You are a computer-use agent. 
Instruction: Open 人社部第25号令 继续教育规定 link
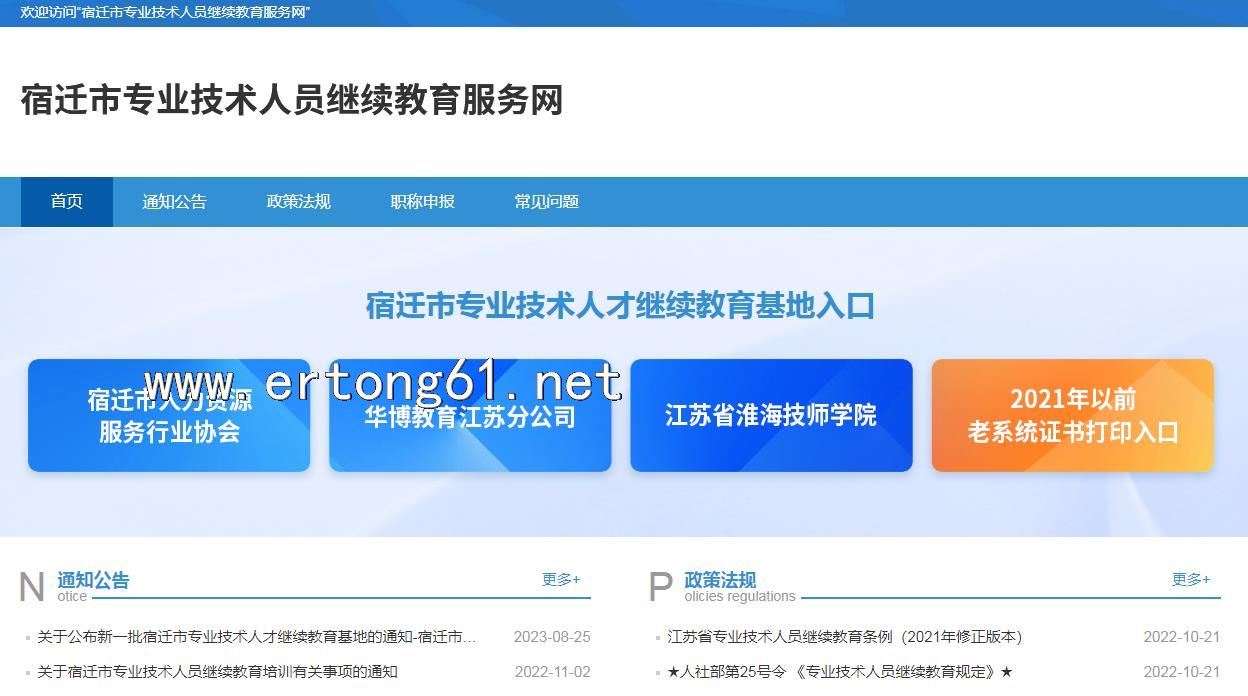point(839,672)
